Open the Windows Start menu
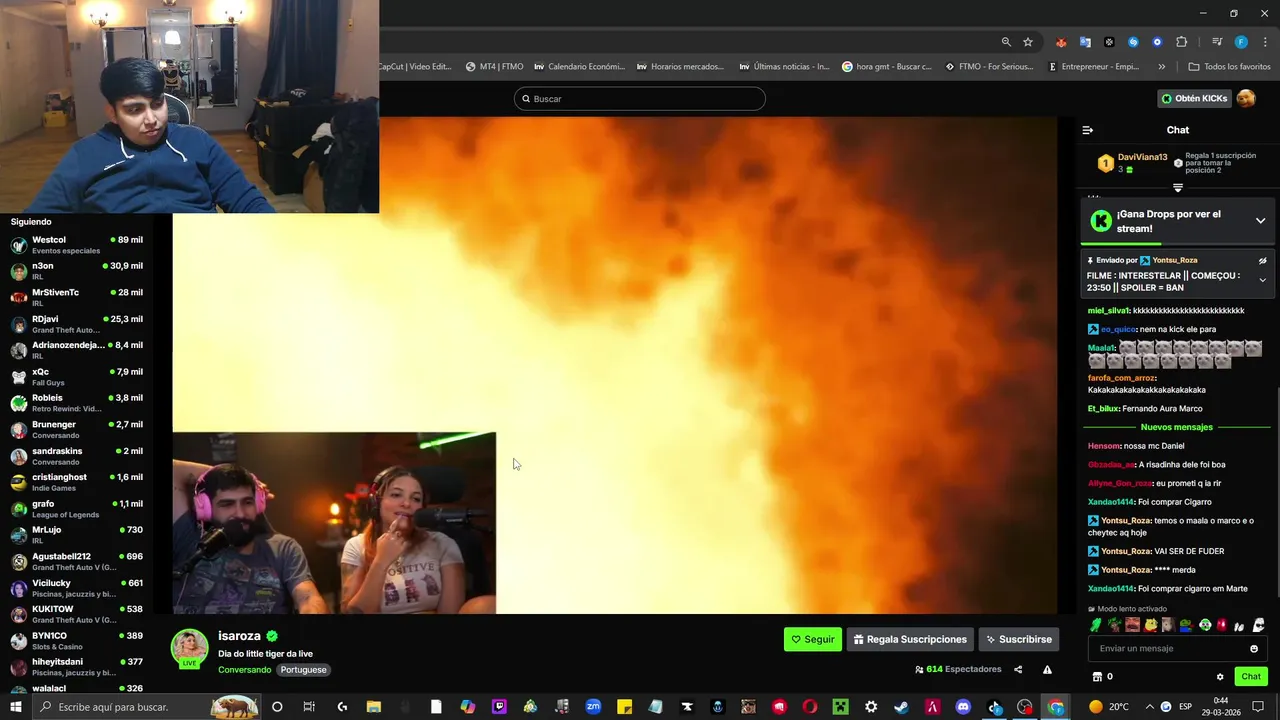The width and height of the screenshot is (1280, 720). pyautogui.click(x=16, y=707)
